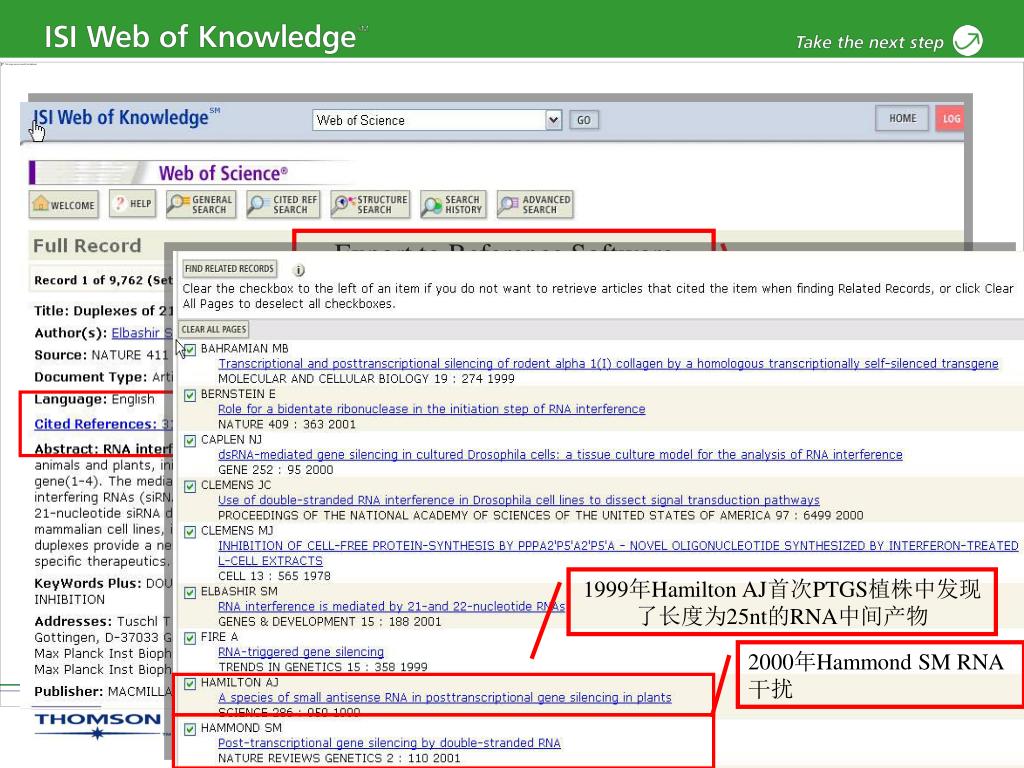Open RNA interference is mediated by 21-and 22-nucleotide article
1024x768 pixels.
pyautogui.click(x=391, y=607)
